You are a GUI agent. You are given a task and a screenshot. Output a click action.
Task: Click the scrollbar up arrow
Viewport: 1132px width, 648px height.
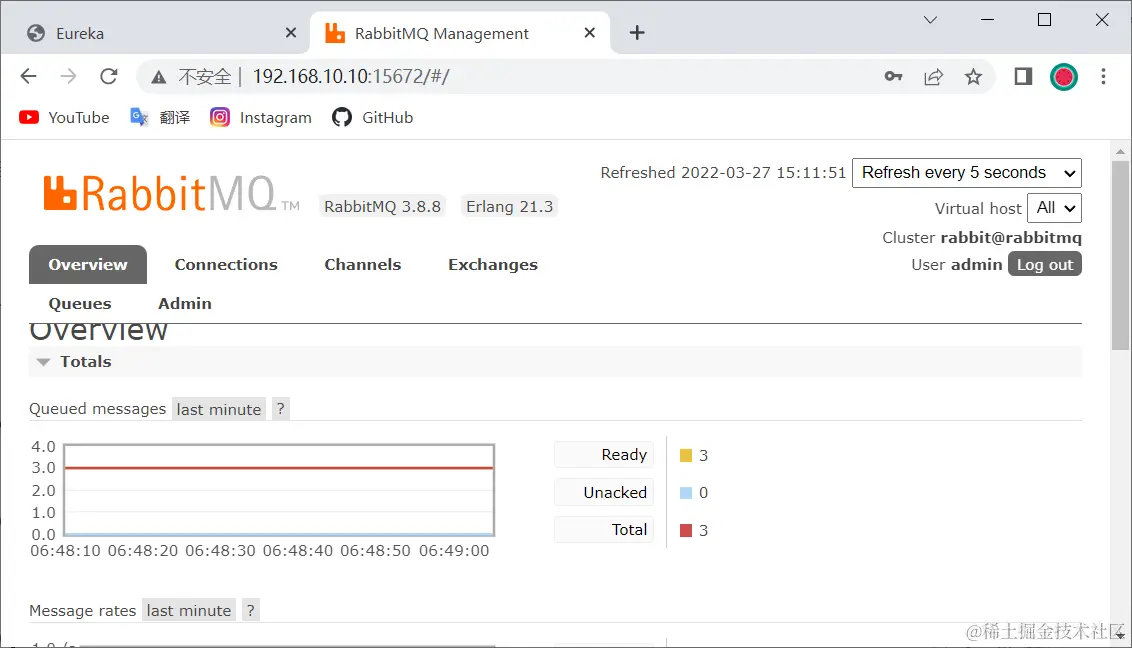point(1120,151)
